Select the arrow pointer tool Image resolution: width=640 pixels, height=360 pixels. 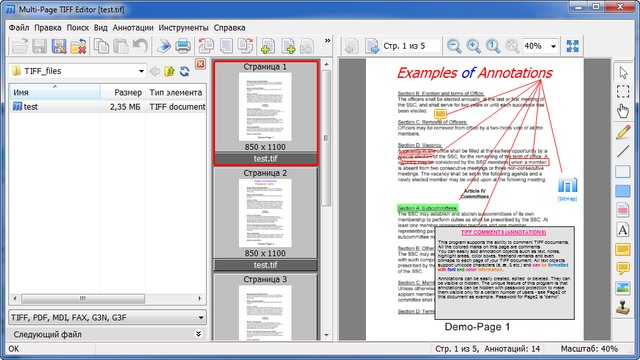pyautogui.click(x=623, y=73)
